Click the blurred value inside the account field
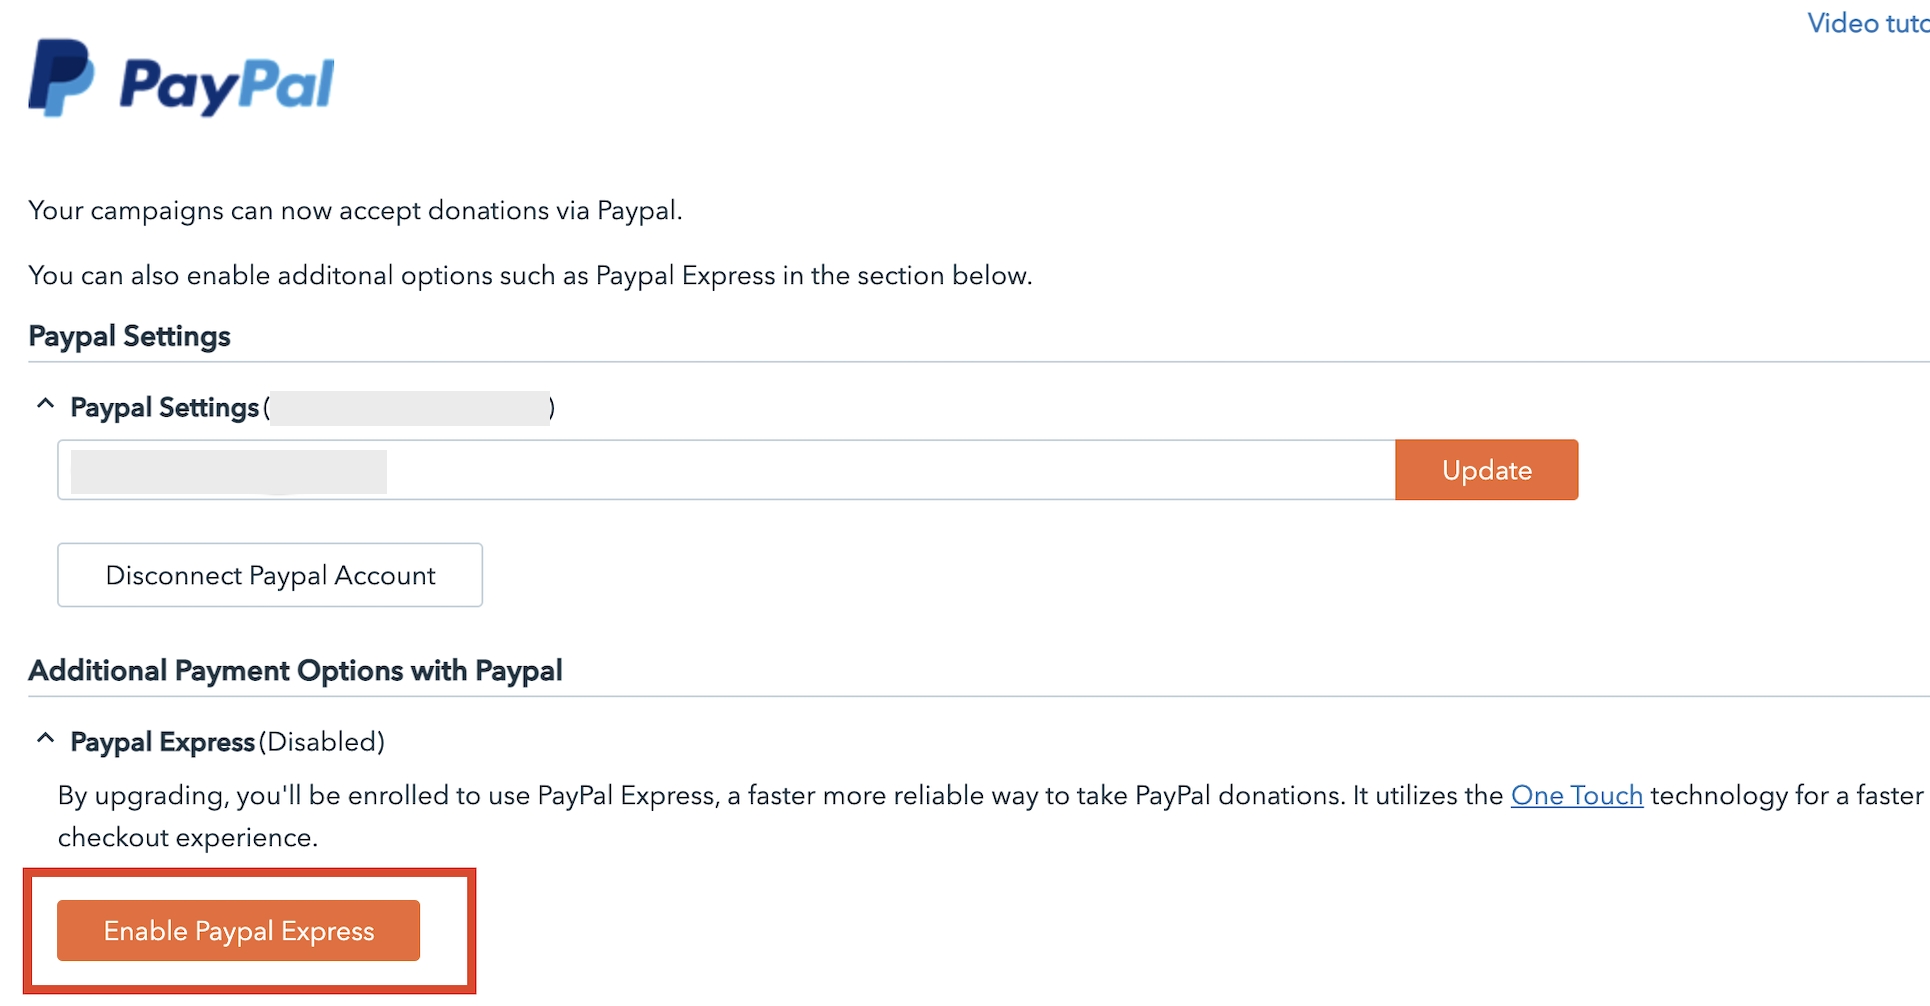Image resolution: width=1930 pixels, height=1006 pixels. (228, 472)
